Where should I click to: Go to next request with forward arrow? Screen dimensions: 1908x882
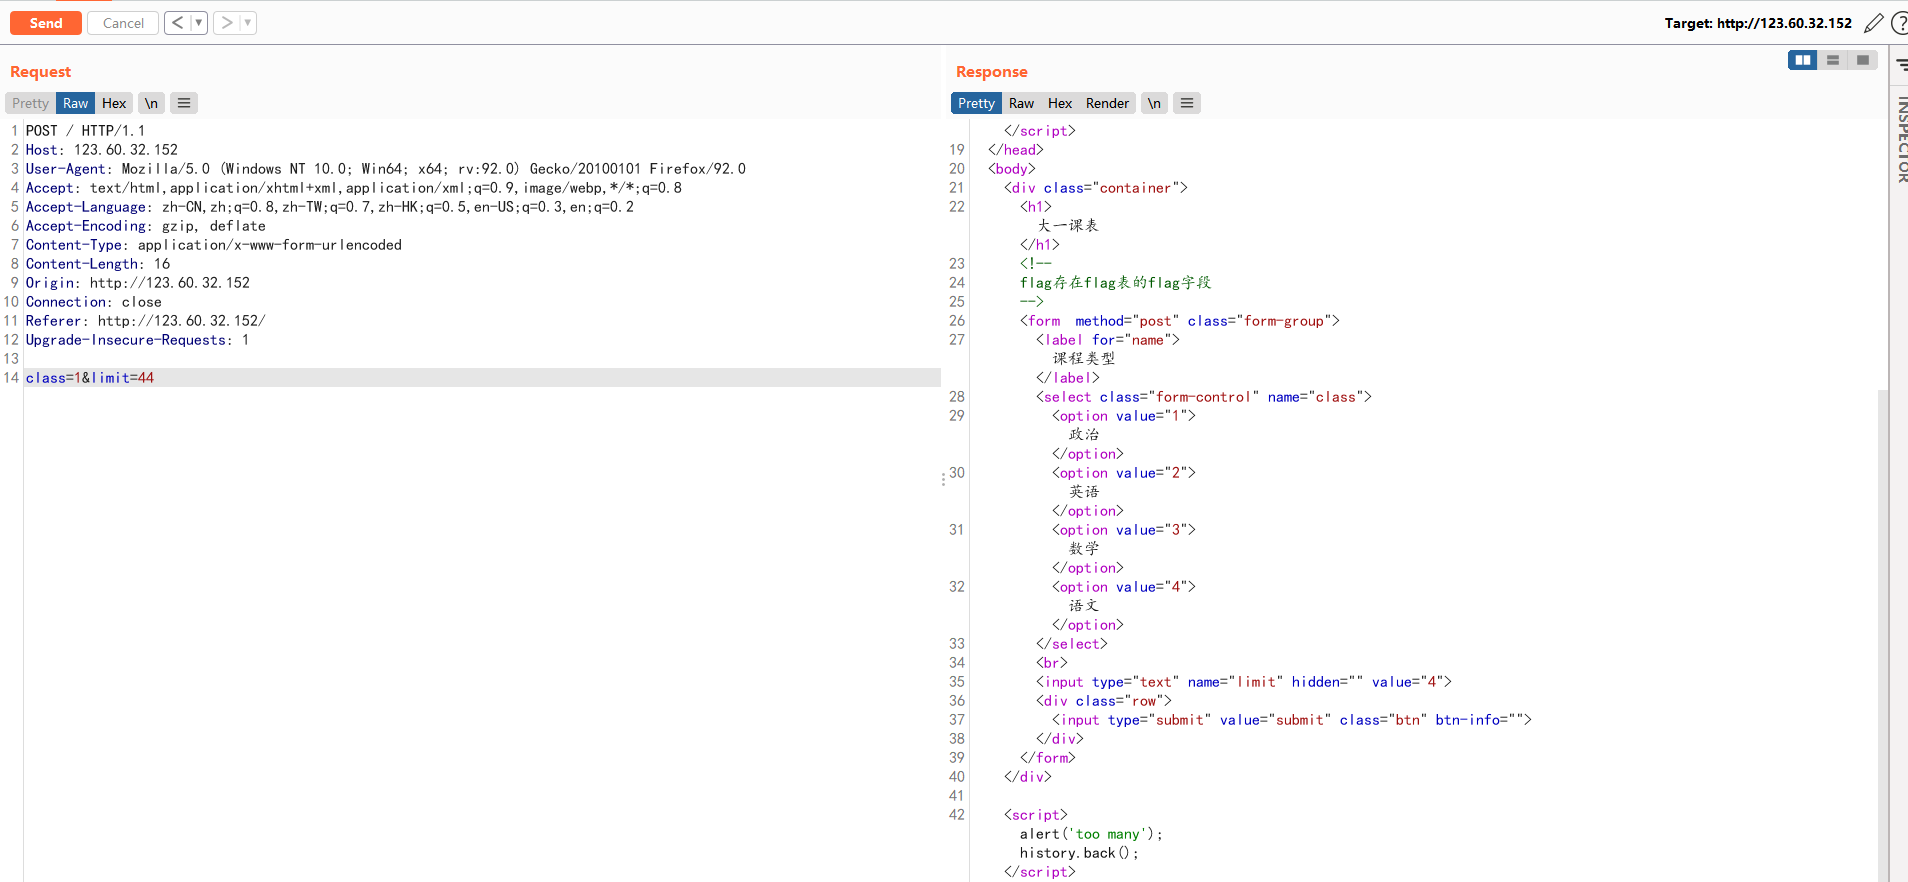[227, 23]
